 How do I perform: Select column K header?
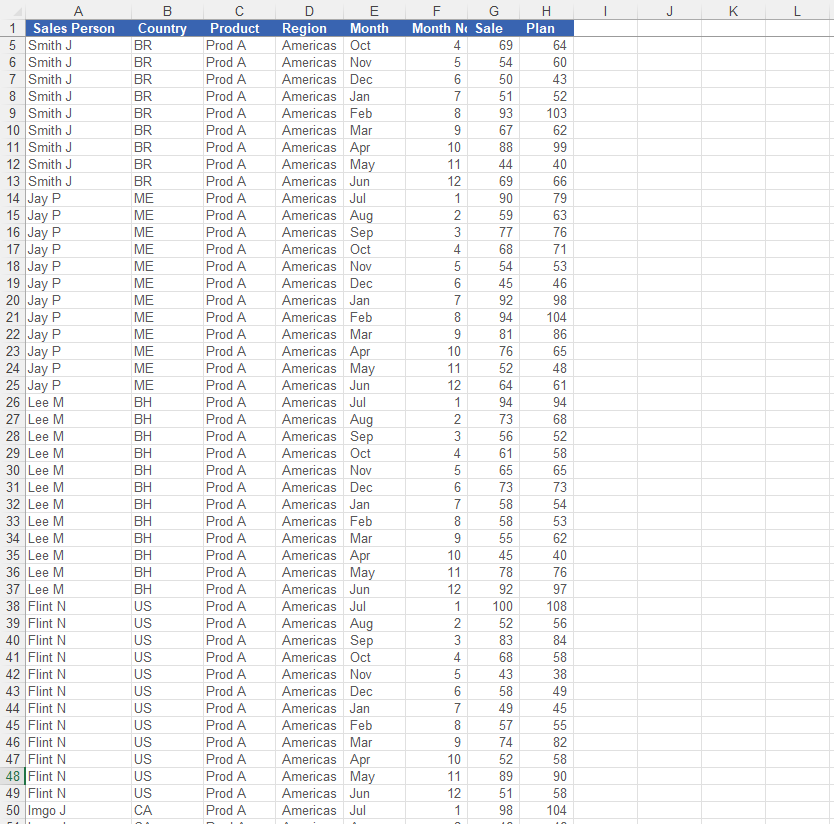coord(733,11)
